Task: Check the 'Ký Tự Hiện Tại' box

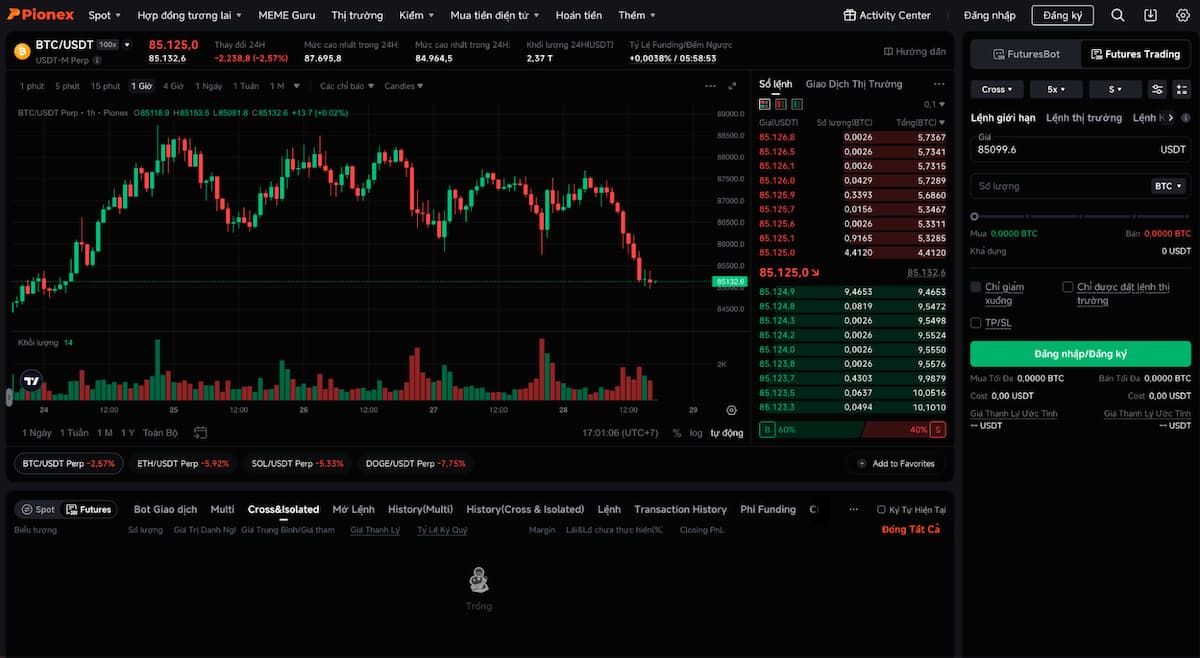Action: [881, 510]
